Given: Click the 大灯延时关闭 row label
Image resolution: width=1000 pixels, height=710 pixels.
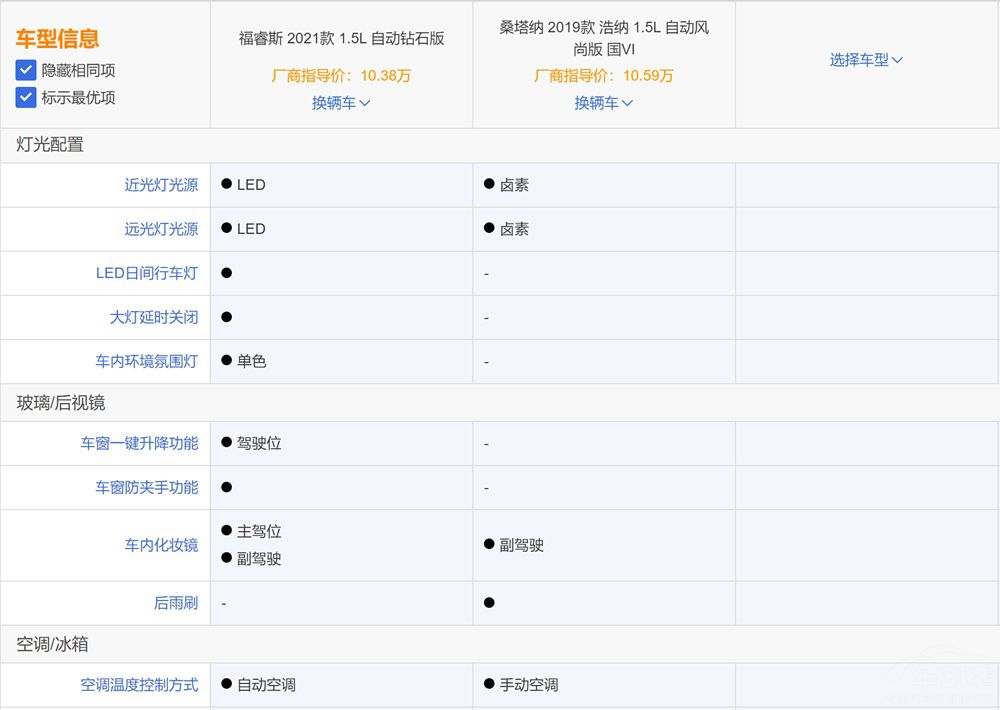Looking at the screenshot, I should coord(154,317).
